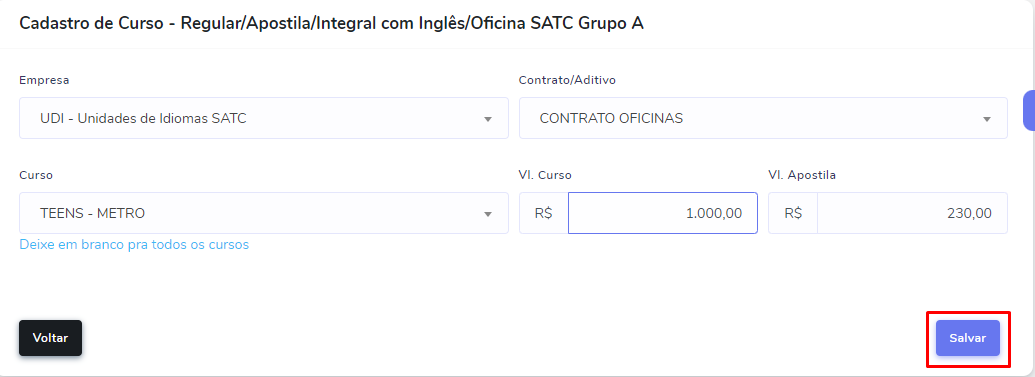Save the course with Salvar
This screenshot has height=377, width=1035.
click(968, 338)
